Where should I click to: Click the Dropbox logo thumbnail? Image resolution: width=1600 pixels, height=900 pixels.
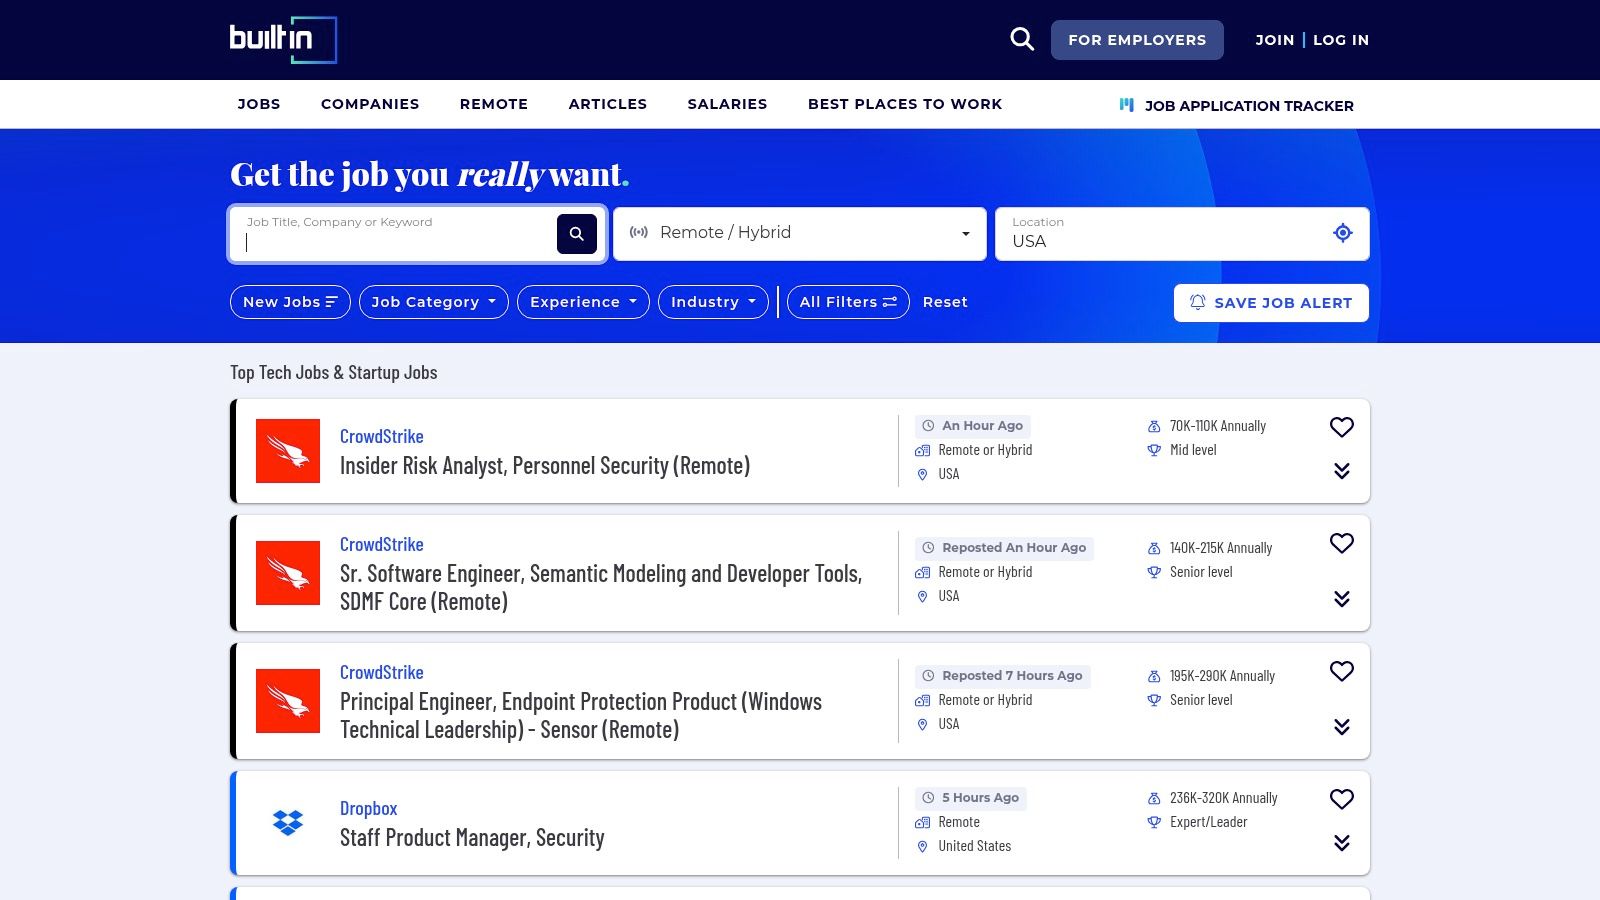pyautogui.click(x=288, y=823)
